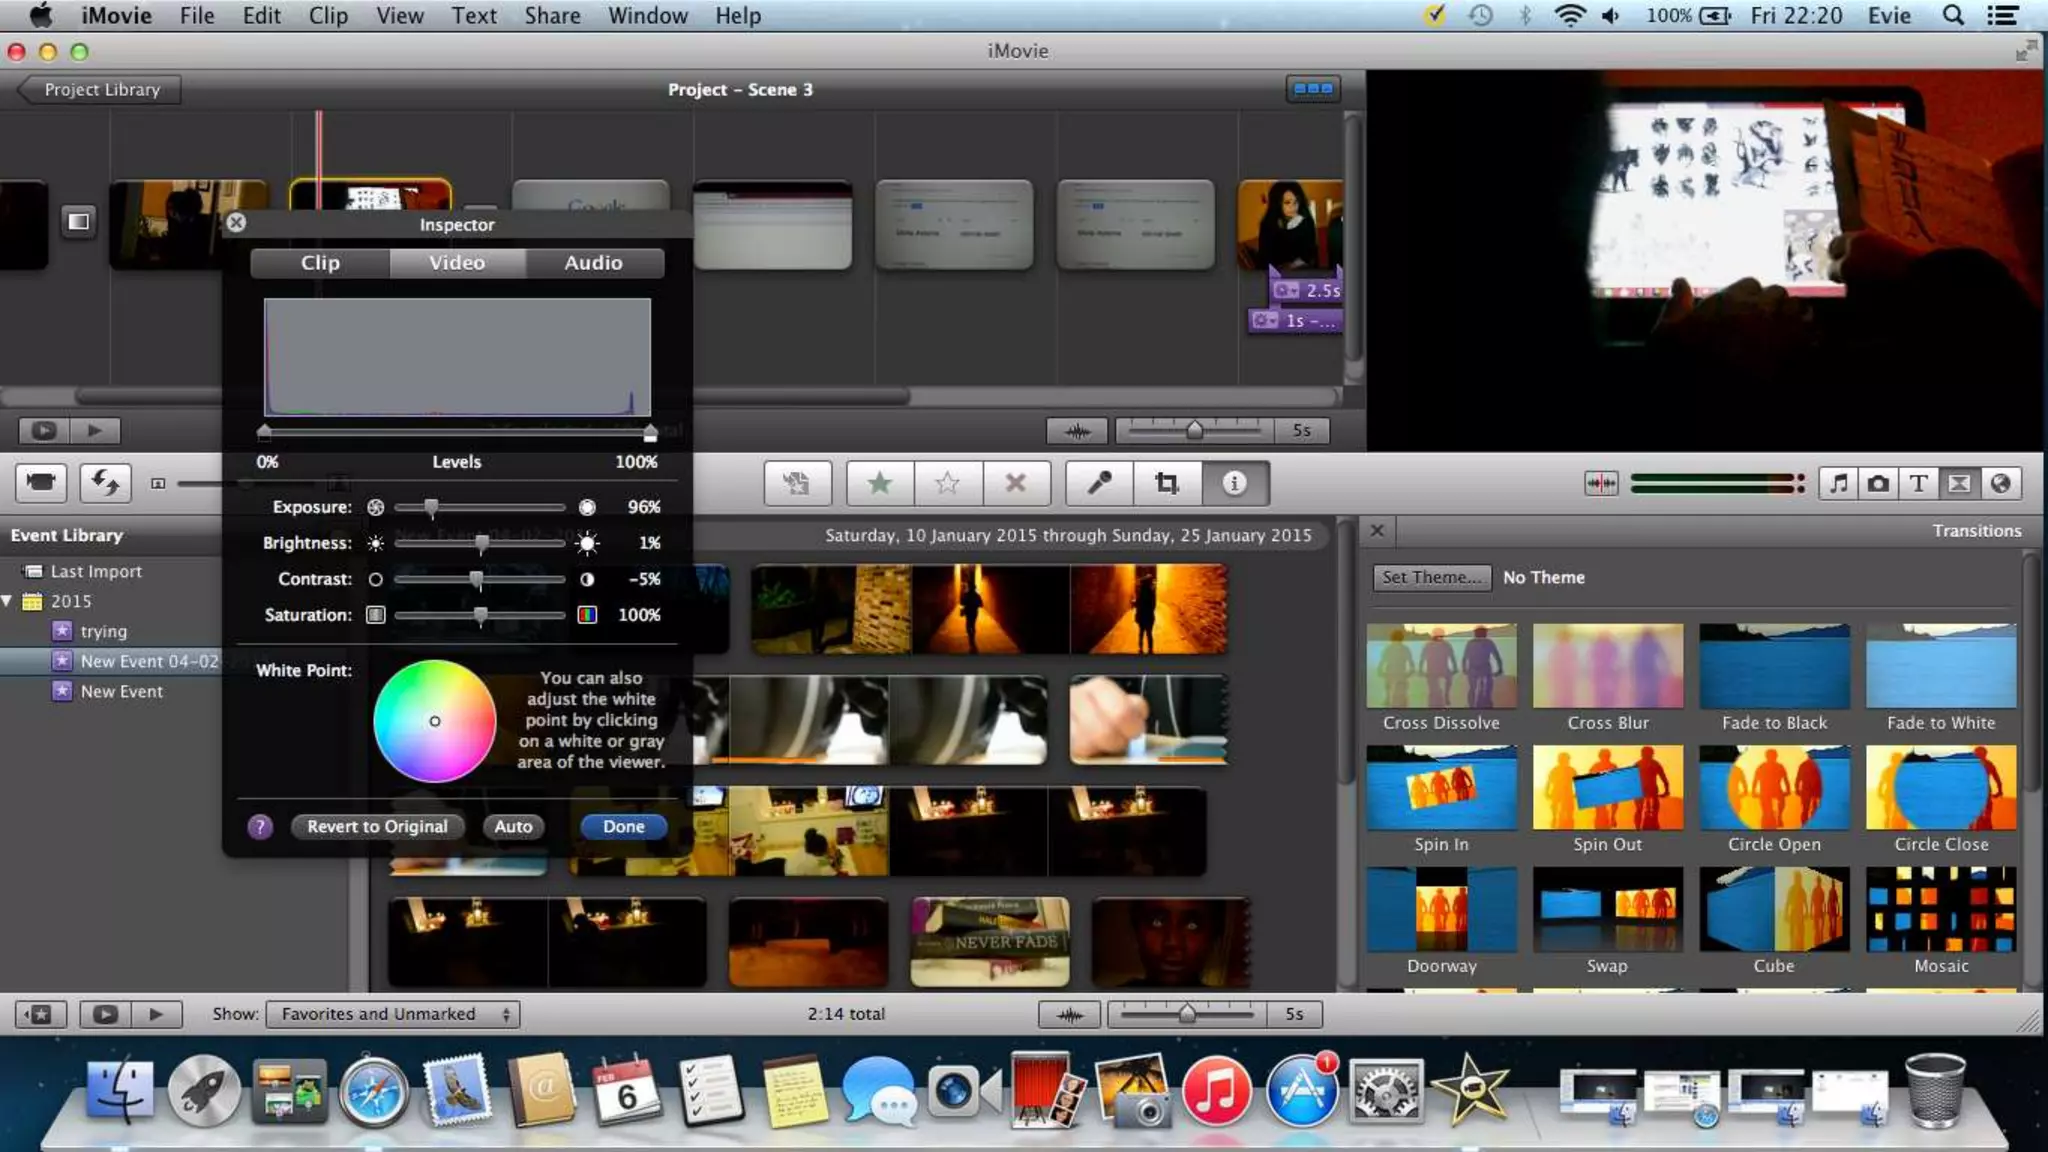Screen dimensions: 2048x1152
Task: Adjust the Contrast slider
Action: pyautogui.click(x=477, y=580)
